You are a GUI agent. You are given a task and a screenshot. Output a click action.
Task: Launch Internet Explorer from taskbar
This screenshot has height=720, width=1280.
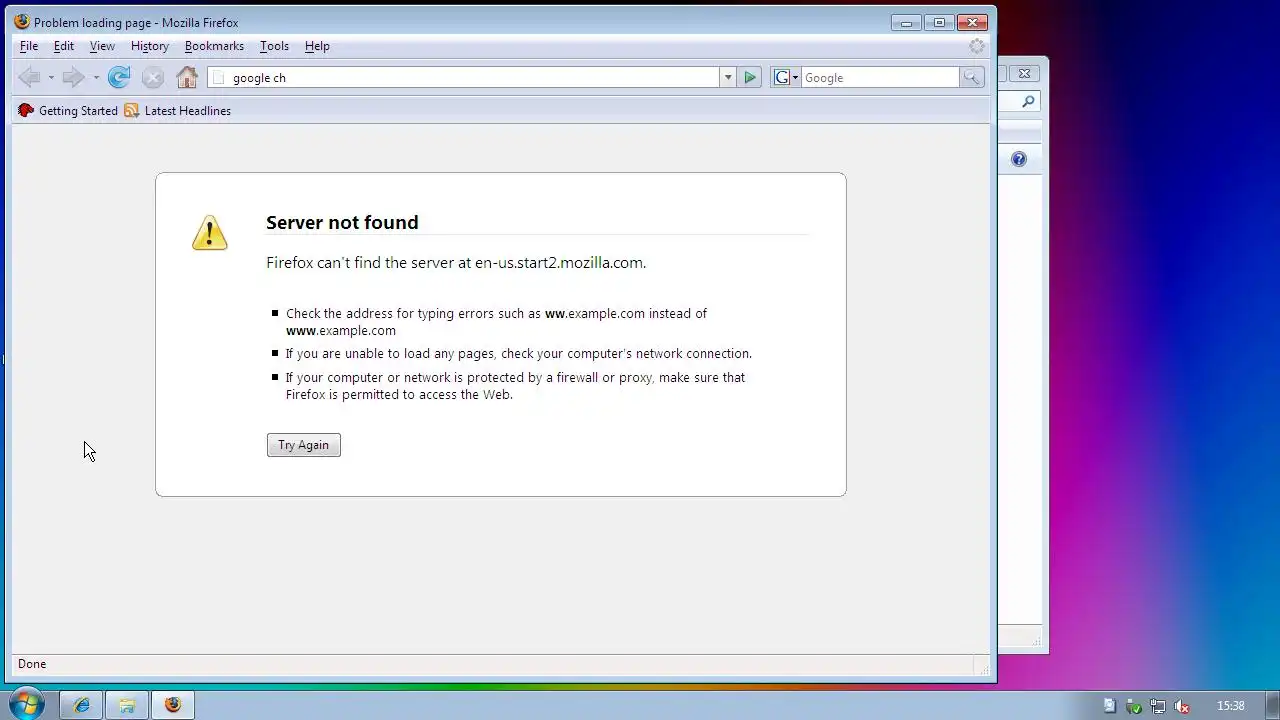pos(81,705)
